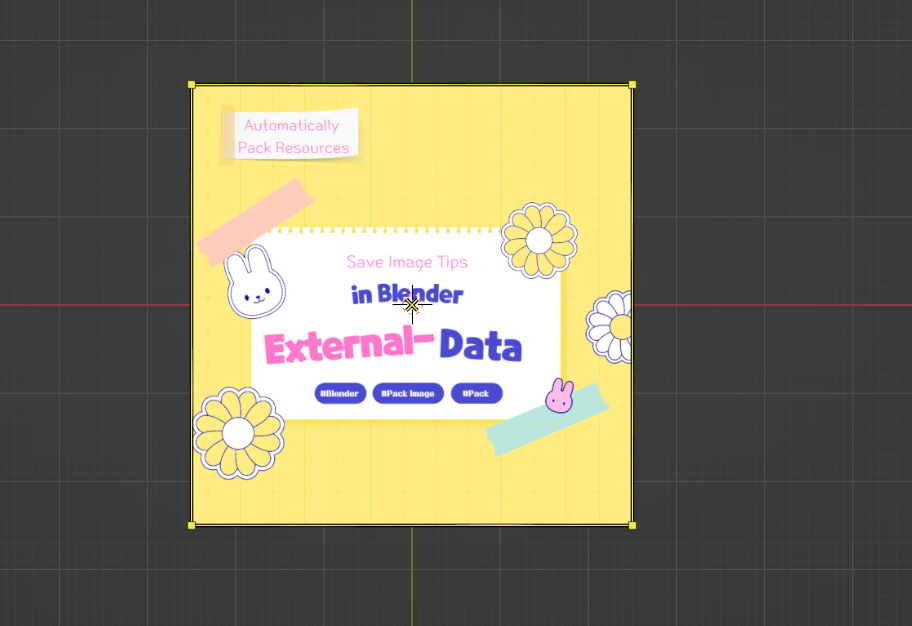Click the "Automatically Pack Resources" note on image
This screenshot has height=626, width=912.
291,134
